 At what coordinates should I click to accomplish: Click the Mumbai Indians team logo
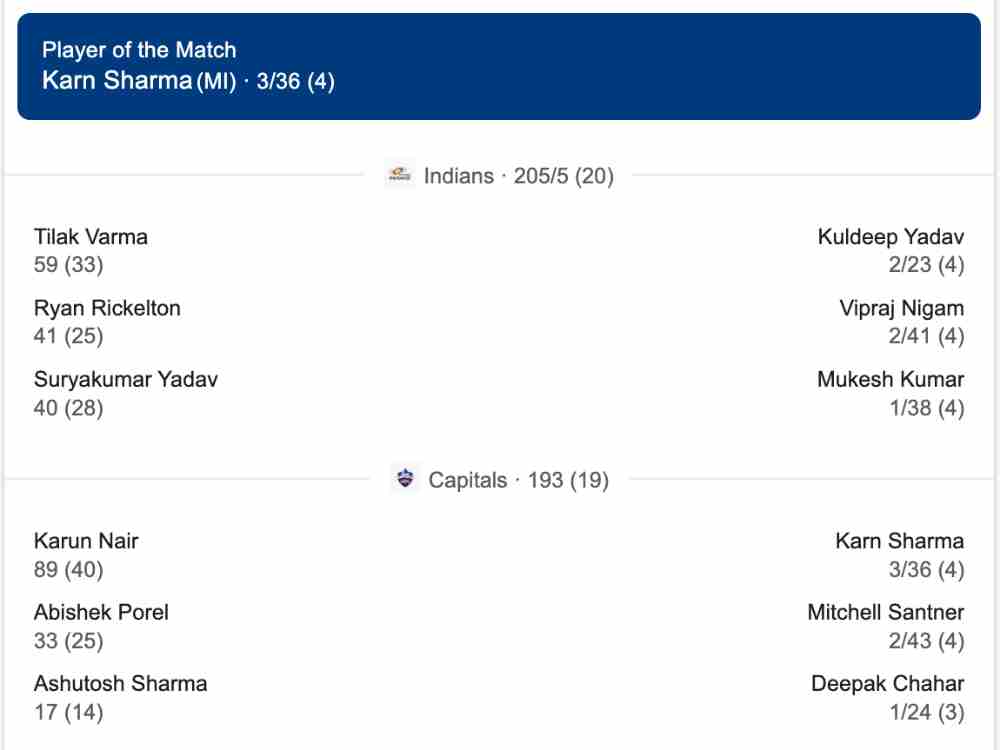pyautogui.click(x=400, y=176)
